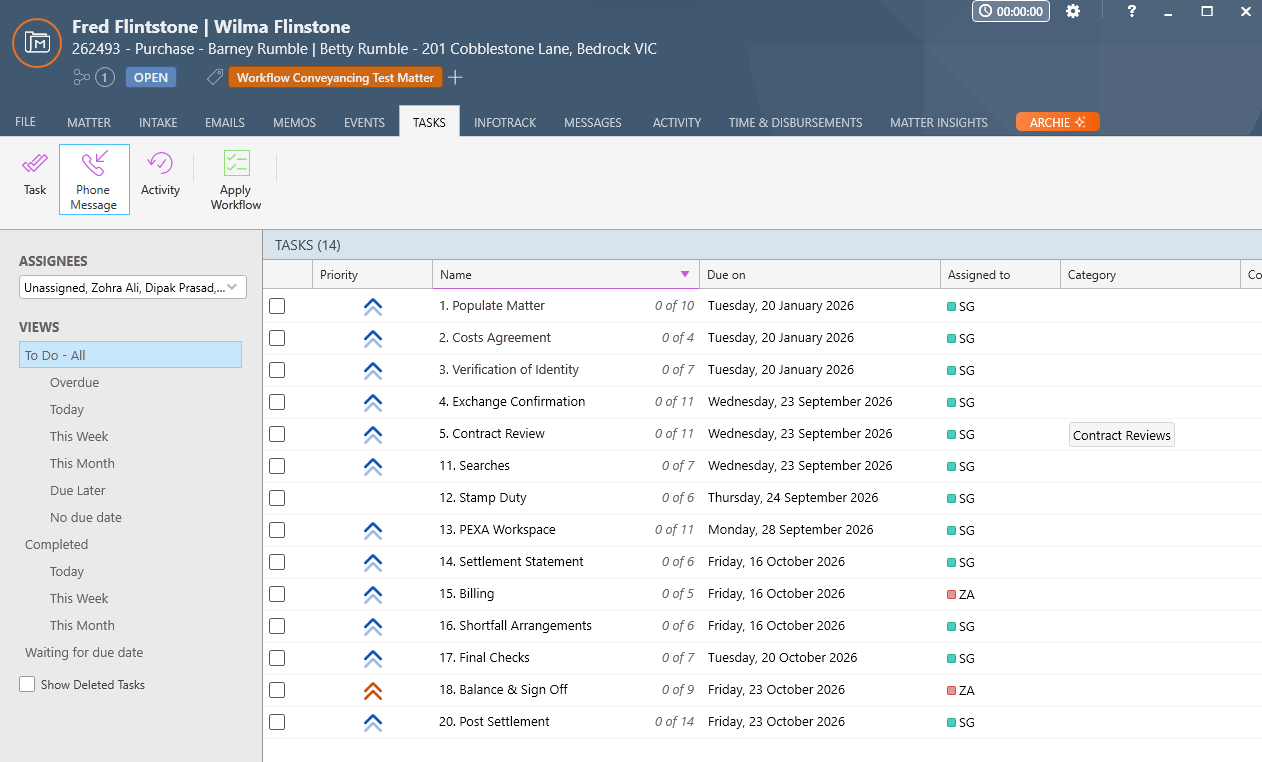Viewport: 1262px width, 762px height.
Task: Click the related matters branch icon
Action: click(x=82, y=77)
